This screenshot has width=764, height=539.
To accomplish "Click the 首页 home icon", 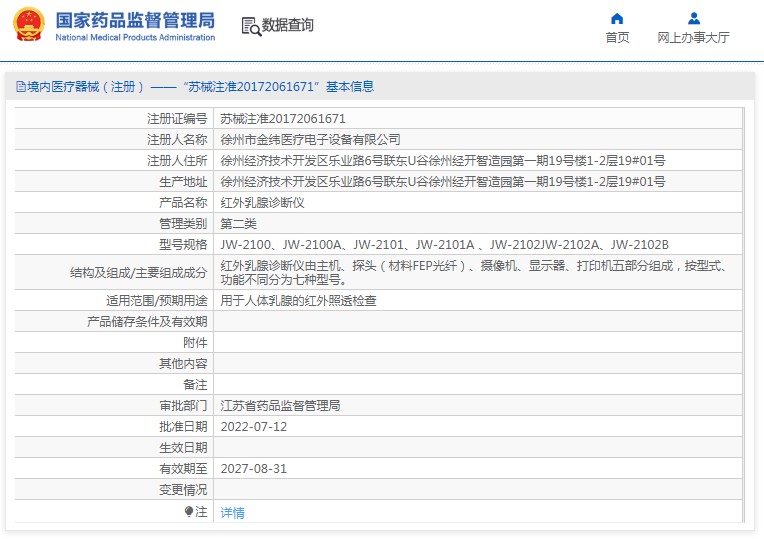I will (x=617, y=19).
